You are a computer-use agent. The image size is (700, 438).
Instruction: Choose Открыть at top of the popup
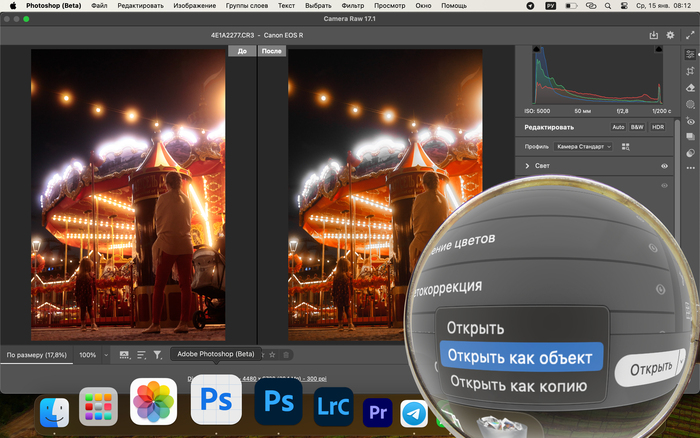click(476, 328)
